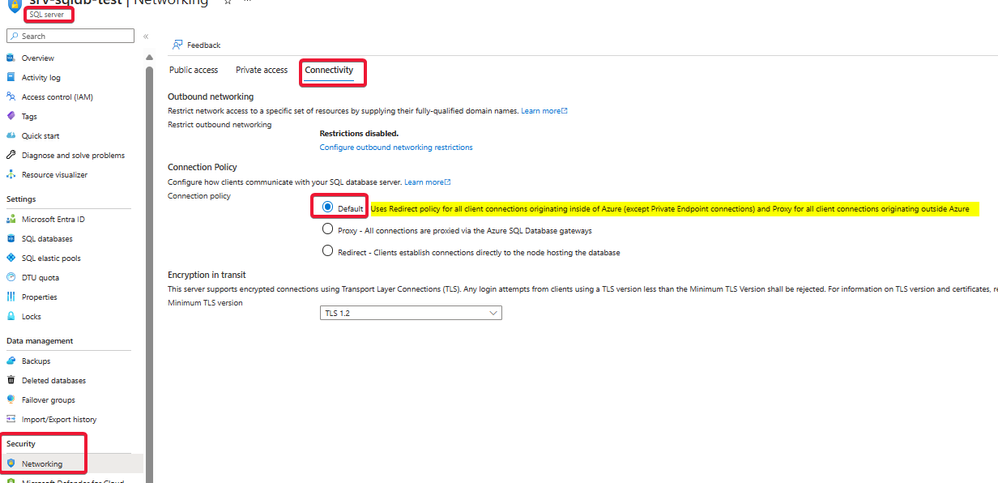Click the Feedback button label

[x=204, y=45]
